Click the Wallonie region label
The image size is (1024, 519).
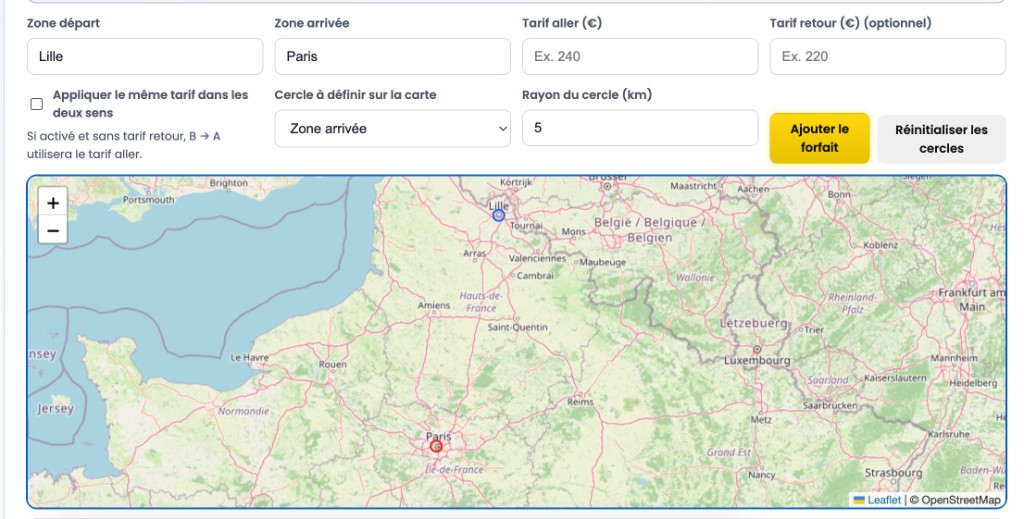(x=695, y=277)
